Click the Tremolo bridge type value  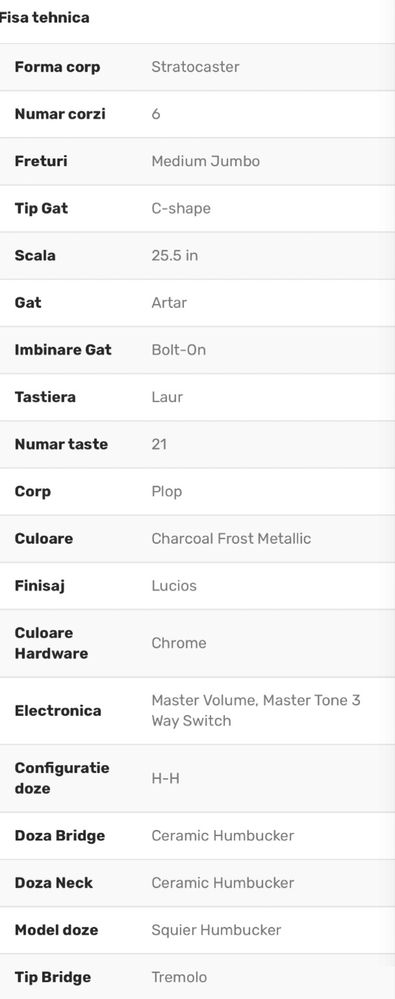(179, 977)
